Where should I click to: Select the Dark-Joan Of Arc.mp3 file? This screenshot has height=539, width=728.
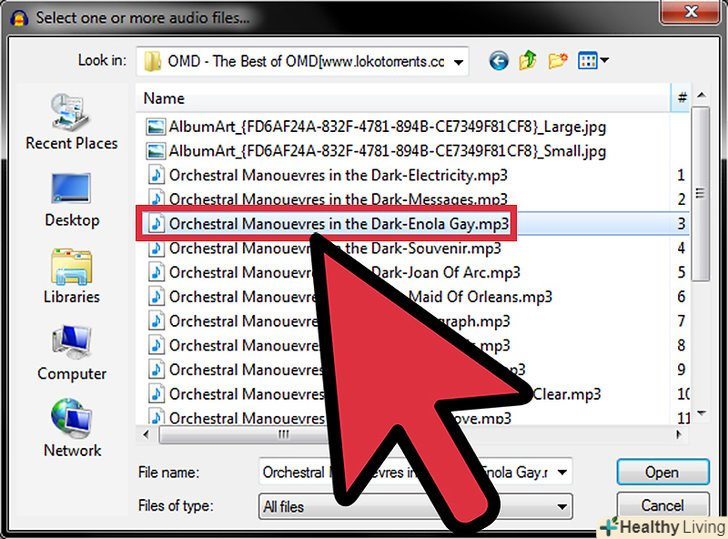(333, 273)
